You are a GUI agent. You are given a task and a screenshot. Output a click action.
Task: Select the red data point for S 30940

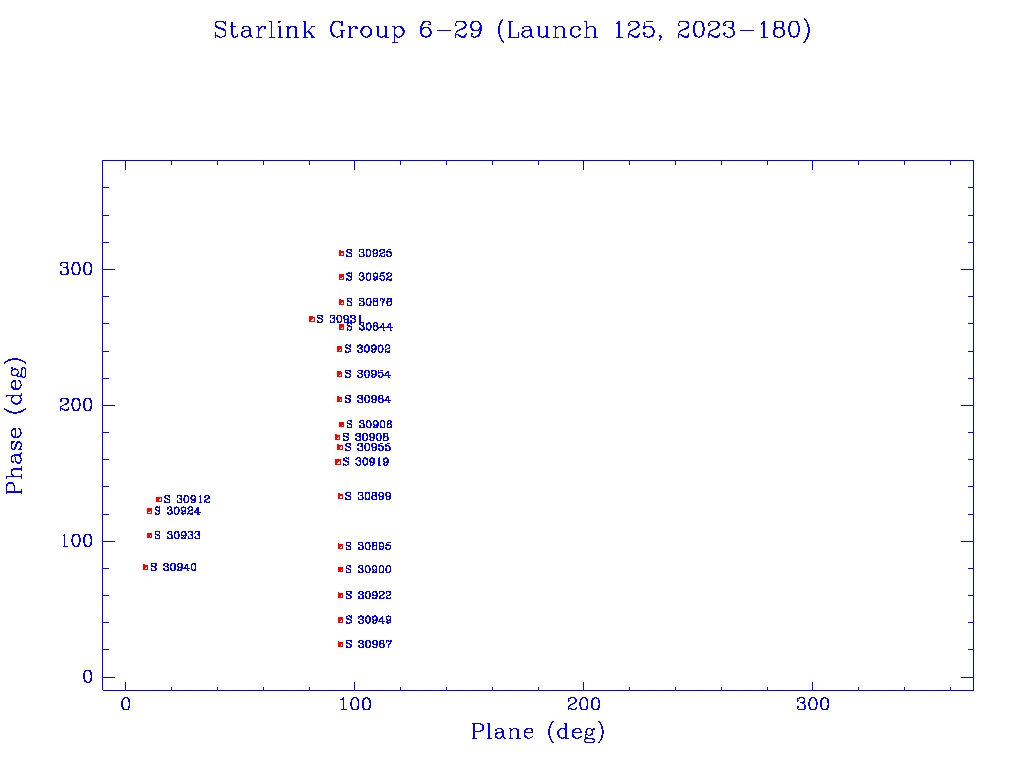coord(146,568)
